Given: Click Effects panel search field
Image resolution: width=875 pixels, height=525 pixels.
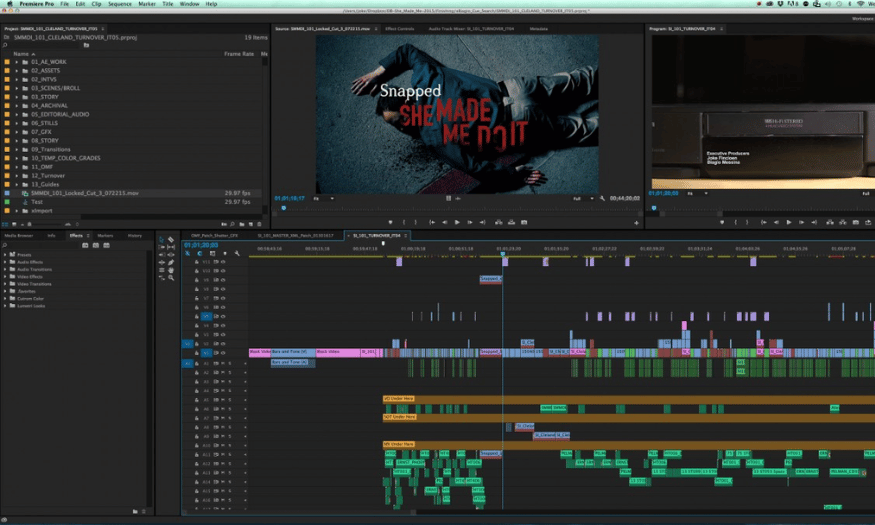Looking at the screenshot, I should tap(42, 245).
